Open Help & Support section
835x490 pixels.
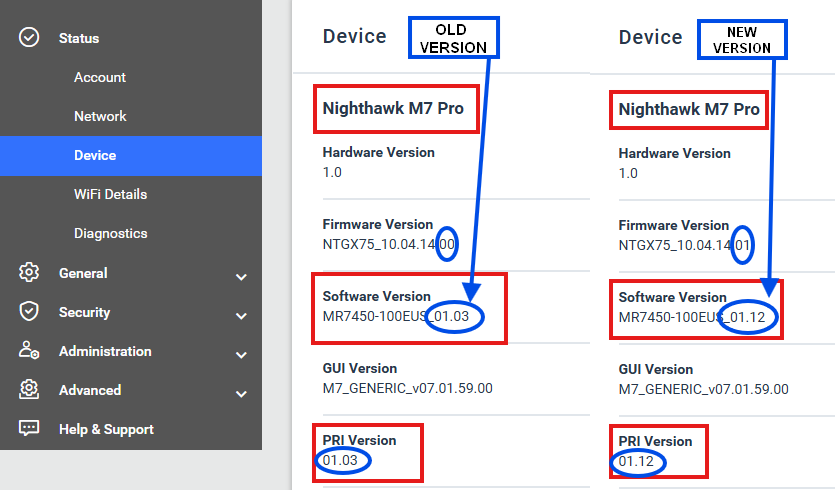click(106, 429)
